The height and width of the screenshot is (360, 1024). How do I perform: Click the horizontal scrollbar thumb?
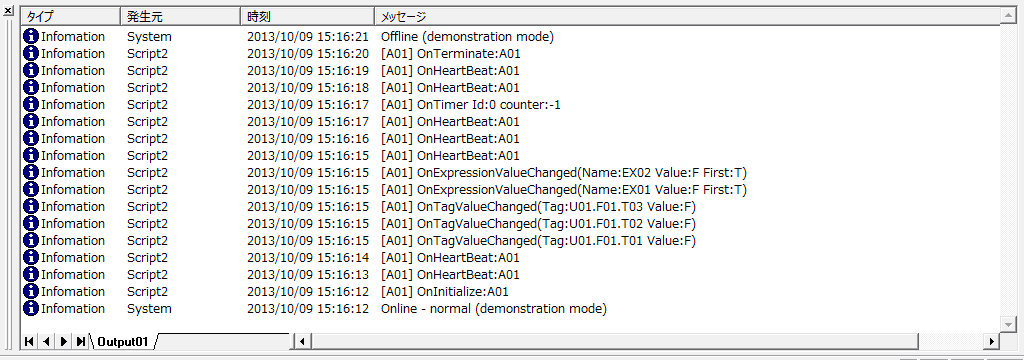coord(615,341)
